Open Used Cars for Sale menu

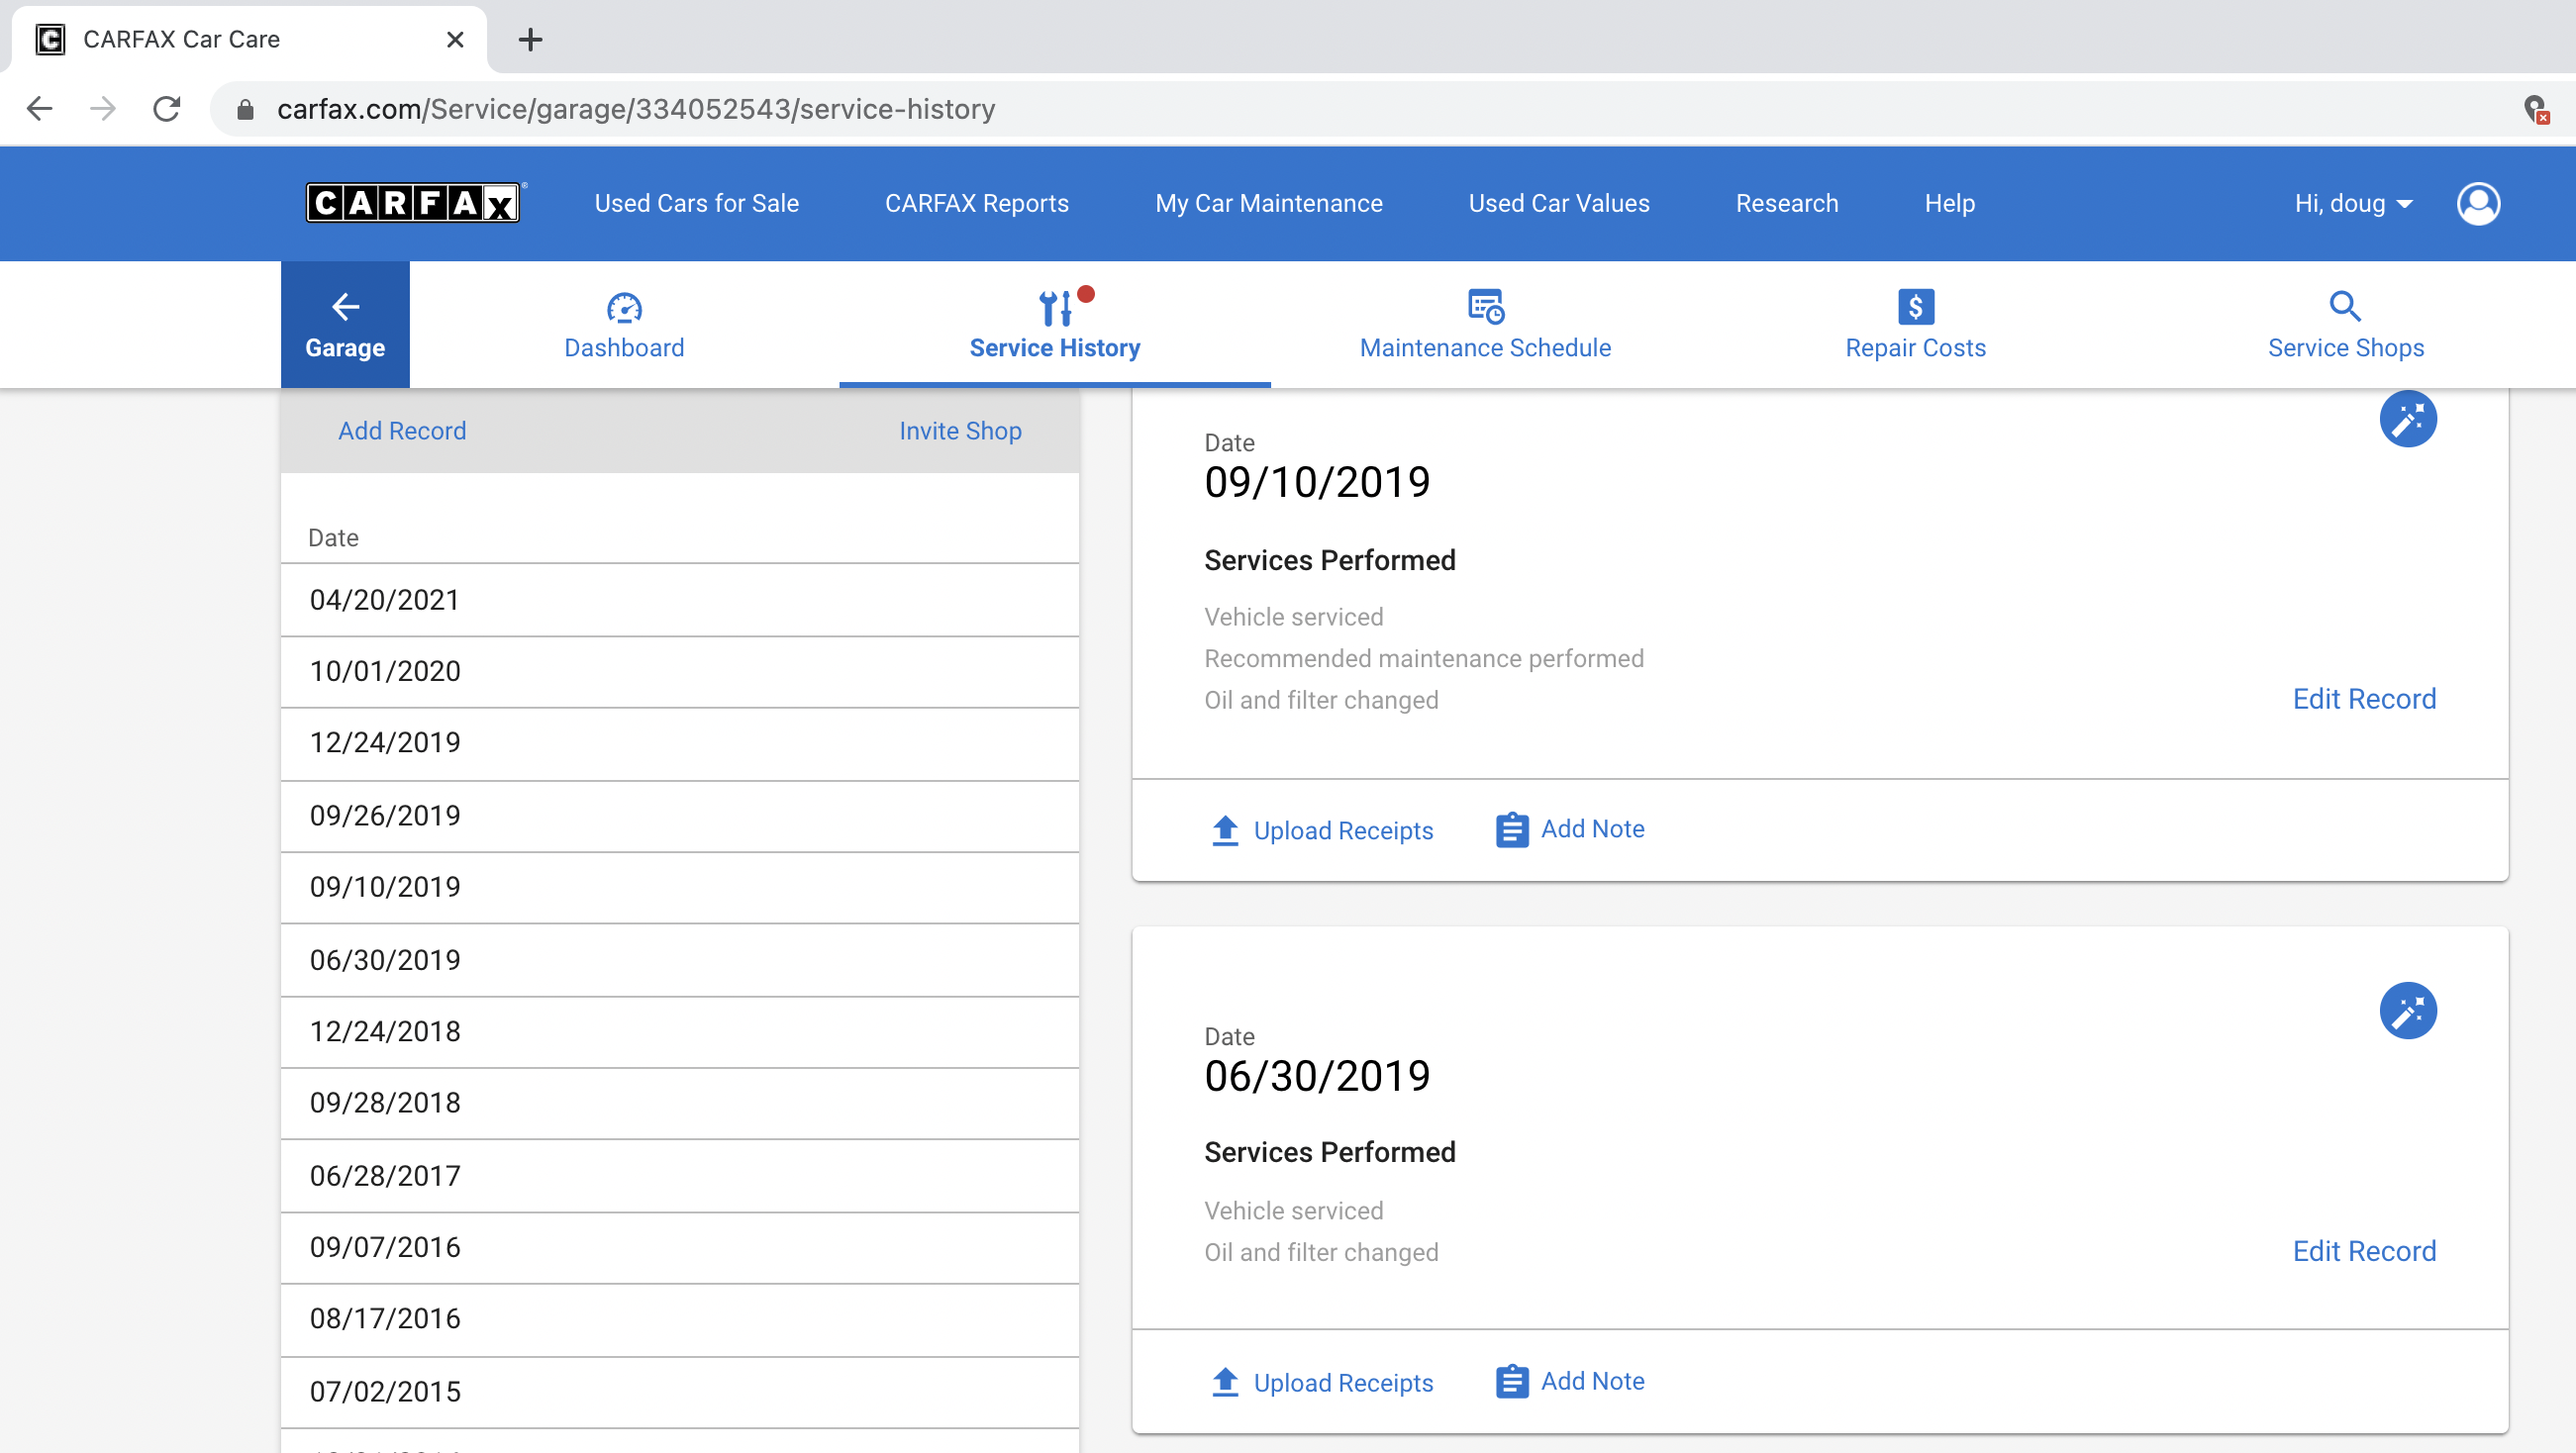pos(696,204)
